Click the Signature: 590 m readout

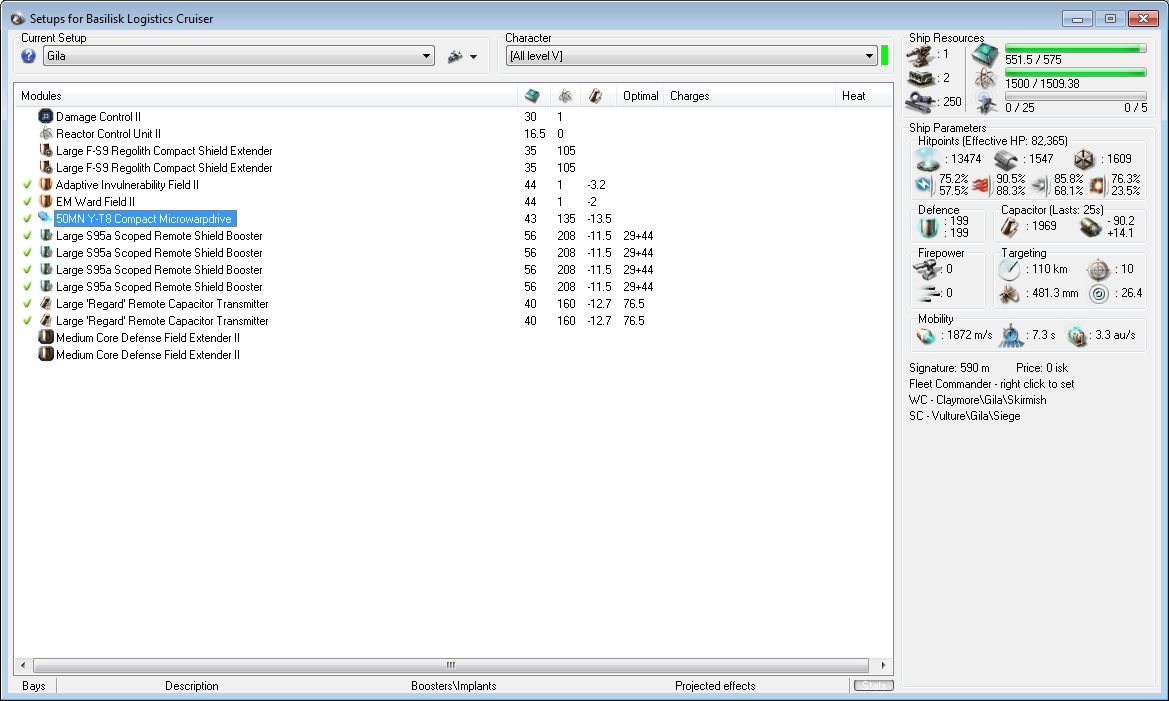pos(949,368)
